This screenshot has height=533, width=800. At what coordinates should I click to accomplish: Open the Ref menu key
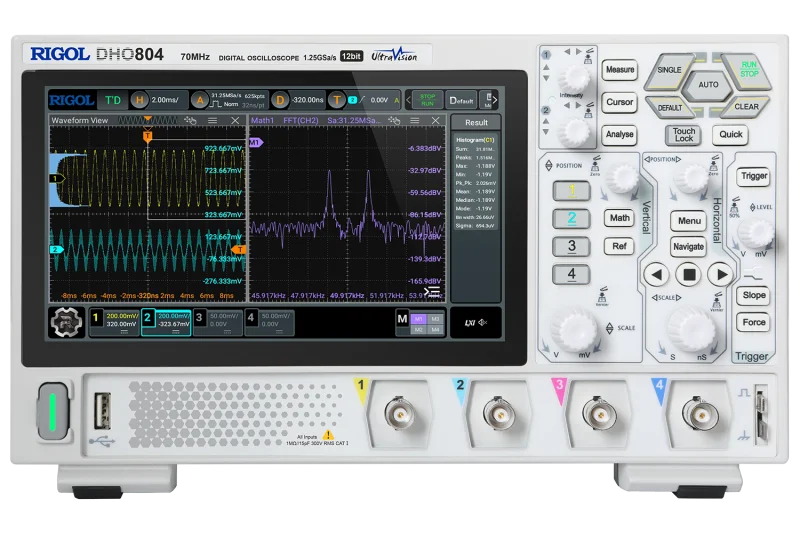pos(619,246)
